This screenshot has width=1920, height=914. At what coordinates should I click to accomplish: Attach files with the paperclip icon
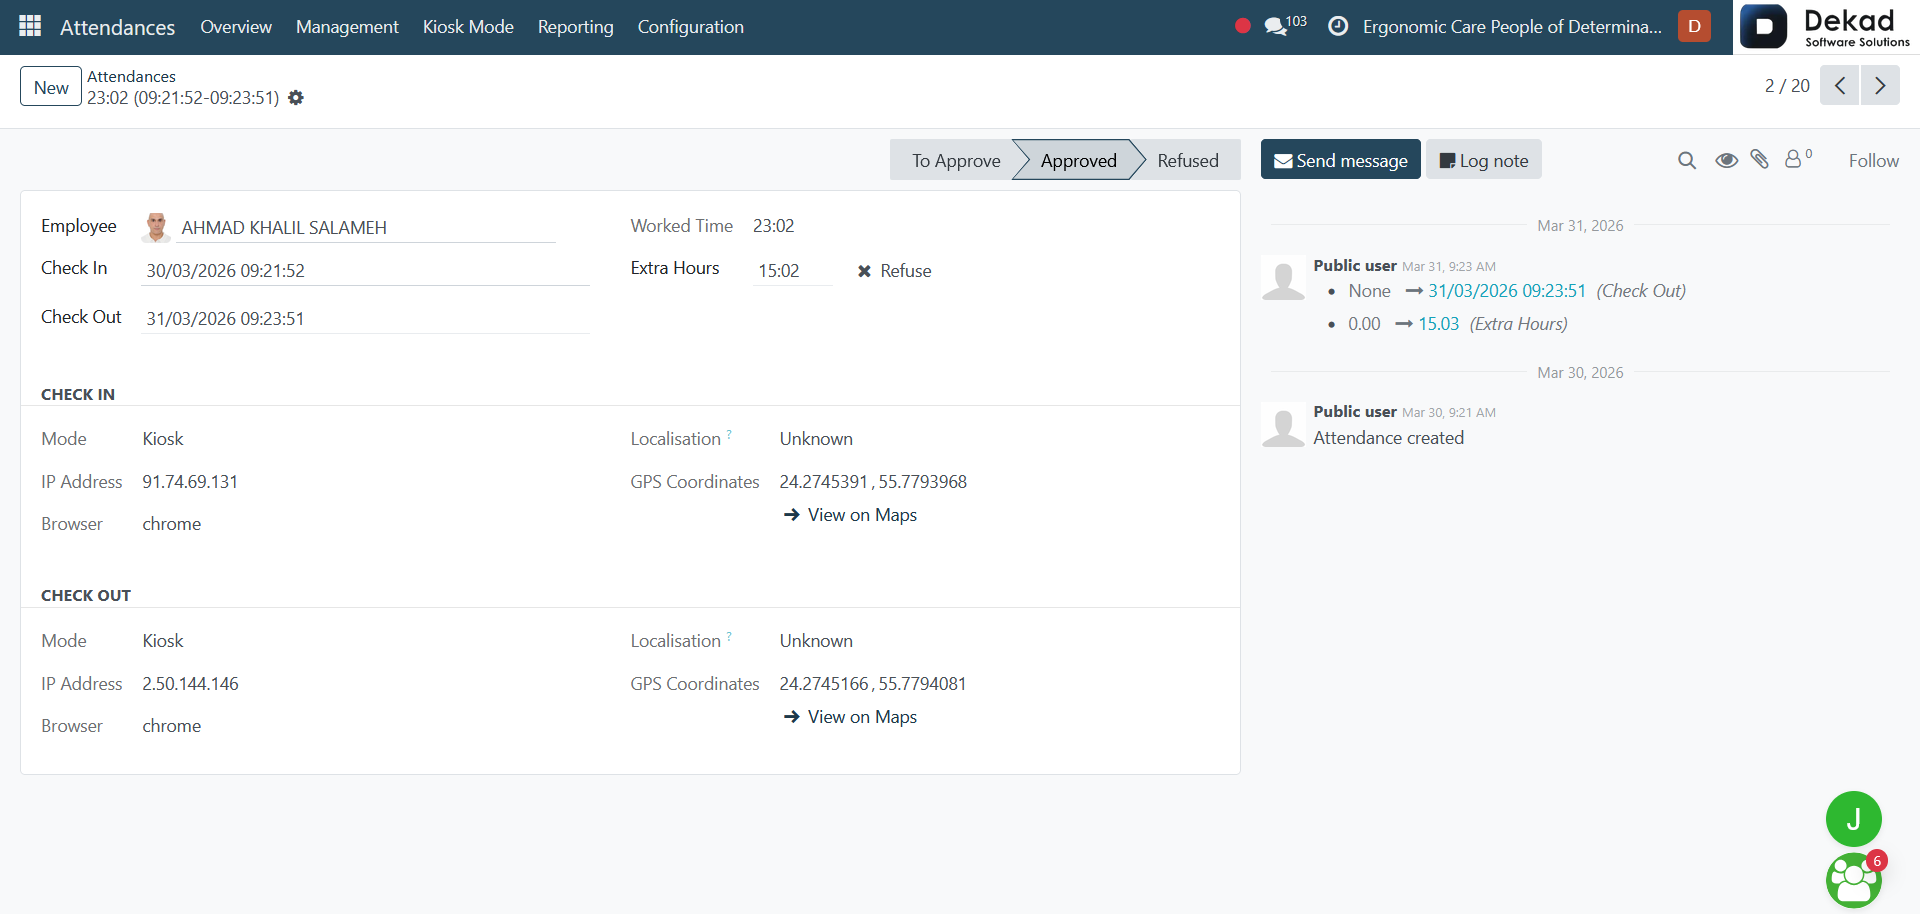(1760, 159)
